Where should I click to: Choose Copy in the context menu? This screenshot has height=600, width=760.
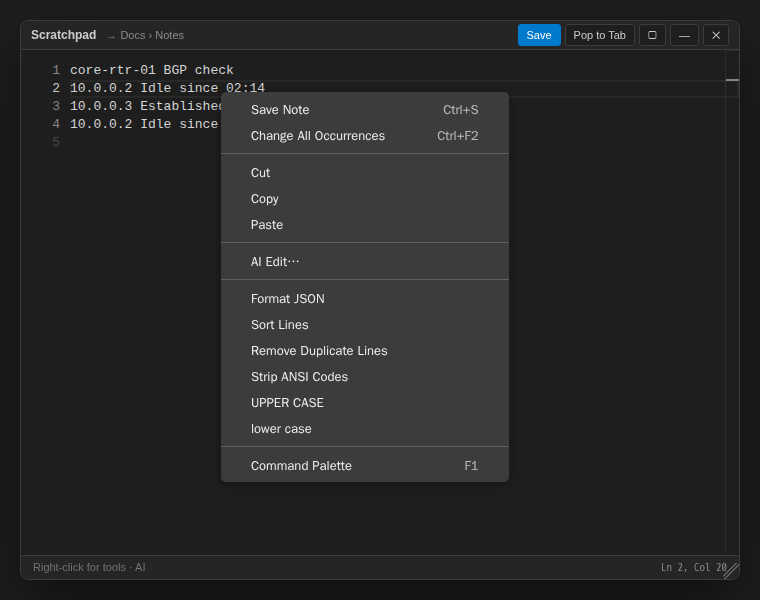(x=364, y=199)
